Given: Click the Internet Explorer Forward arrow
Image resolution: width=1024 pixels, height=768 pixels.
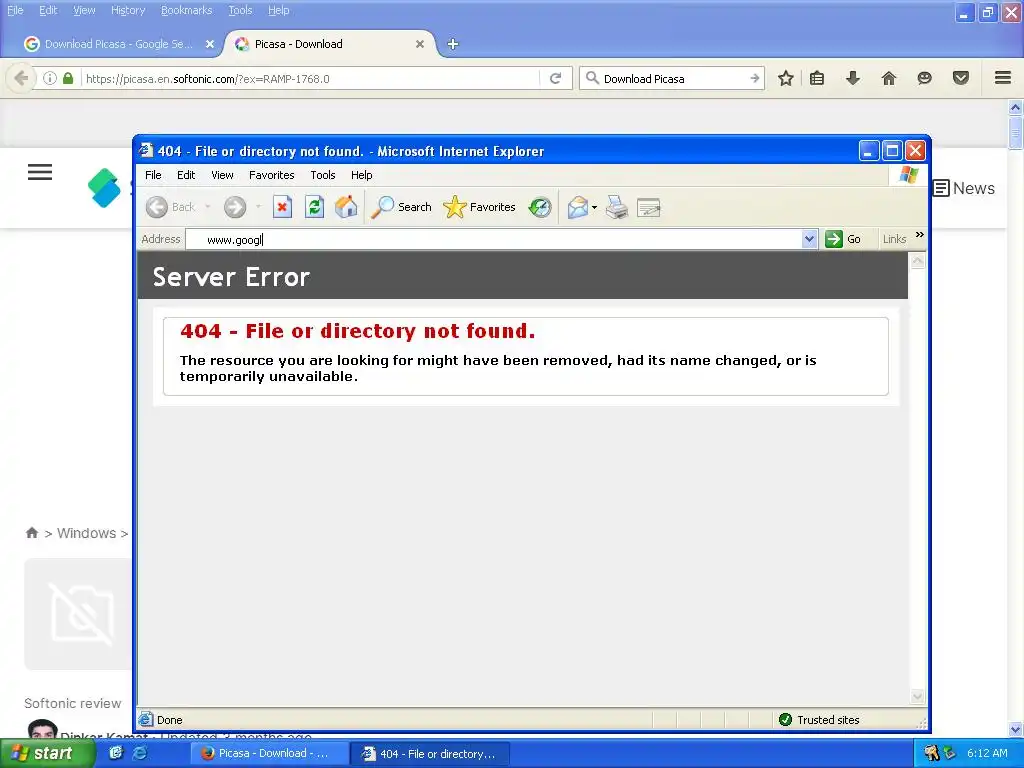Looking at the screenshot, I should click(234, 207).
